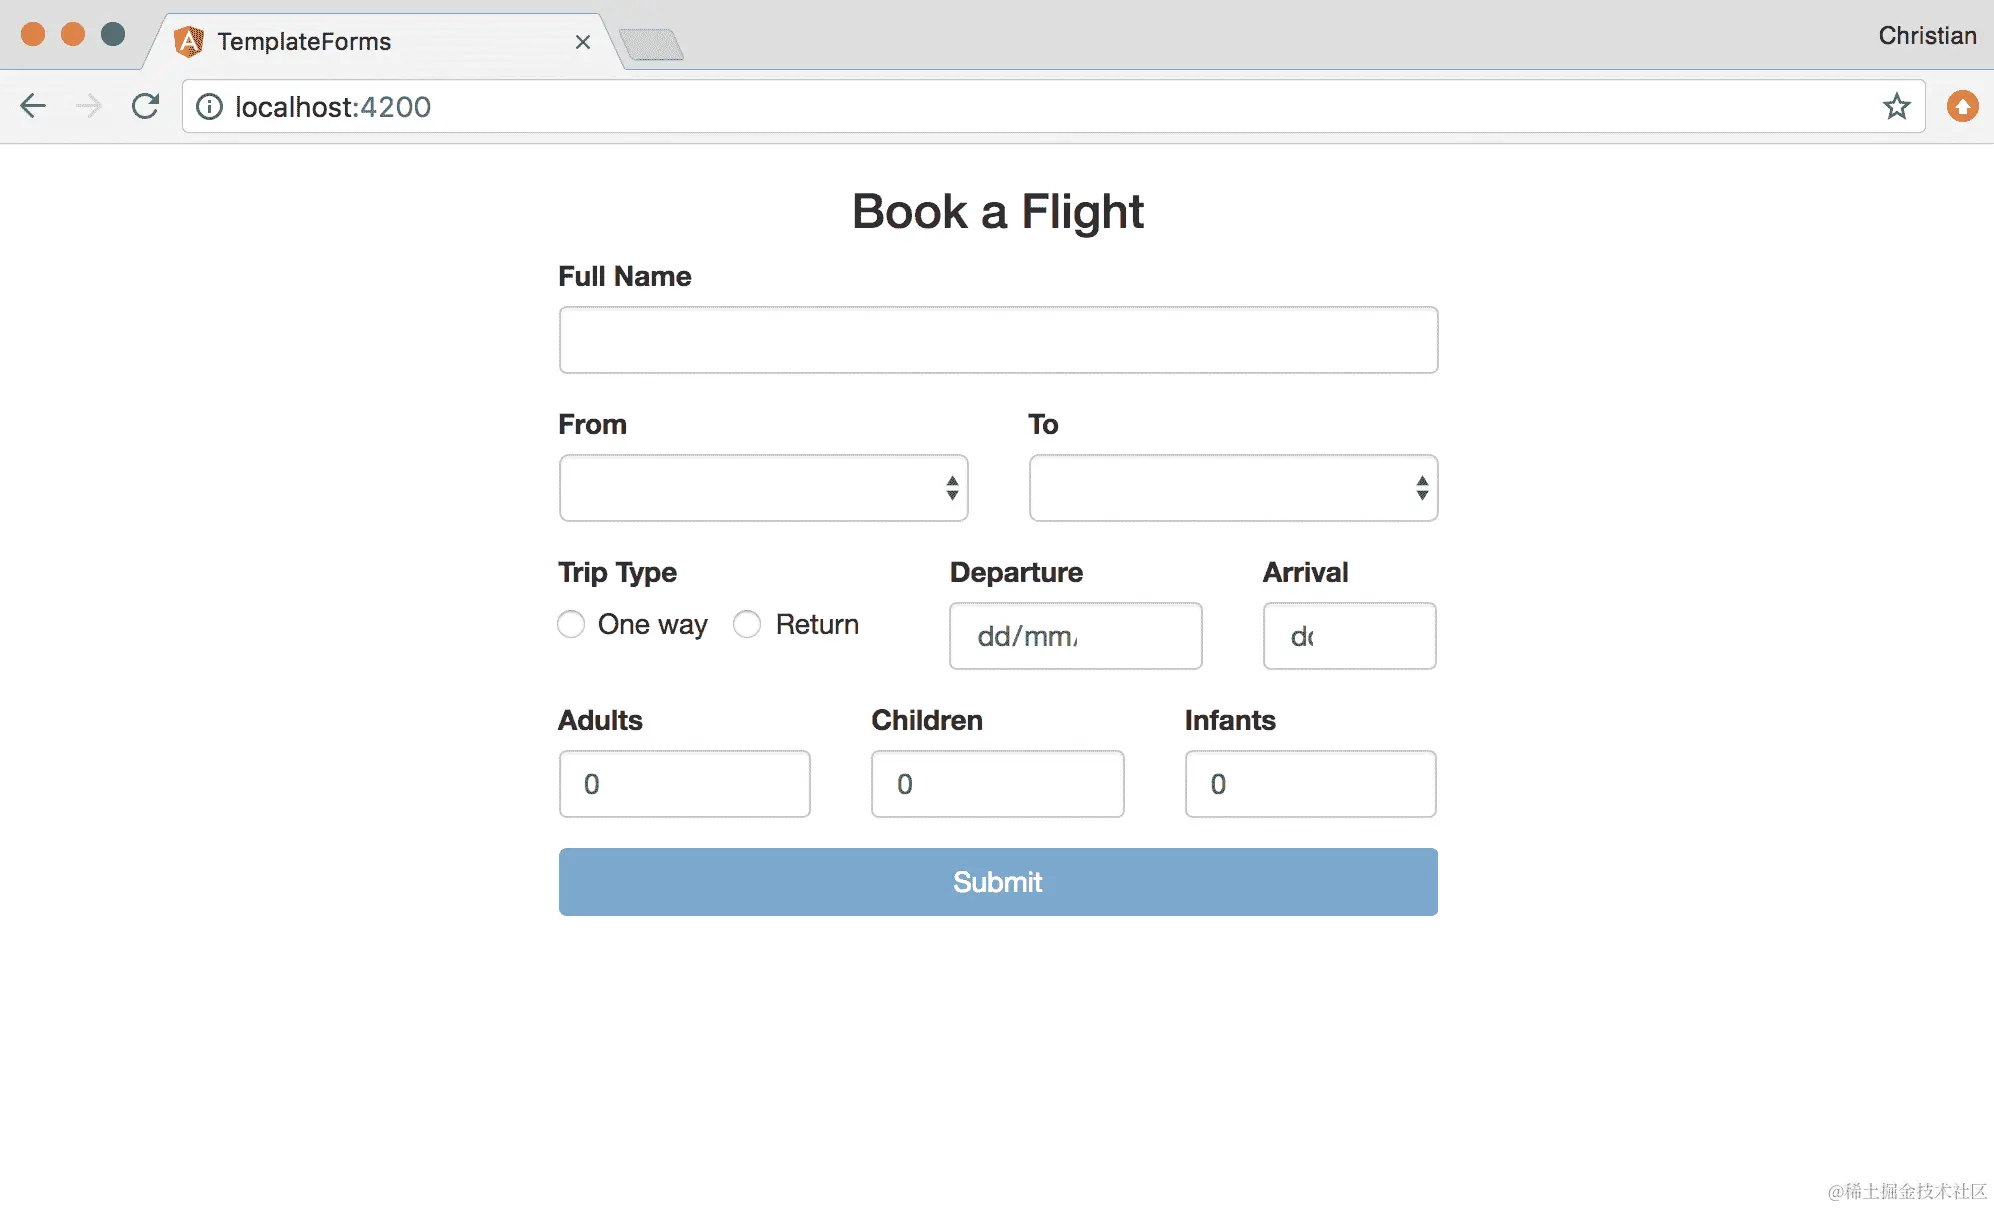Bookmark page with the star icon
Viewport: 1994px width, 1208px height.
click(x=1896, y=106)
